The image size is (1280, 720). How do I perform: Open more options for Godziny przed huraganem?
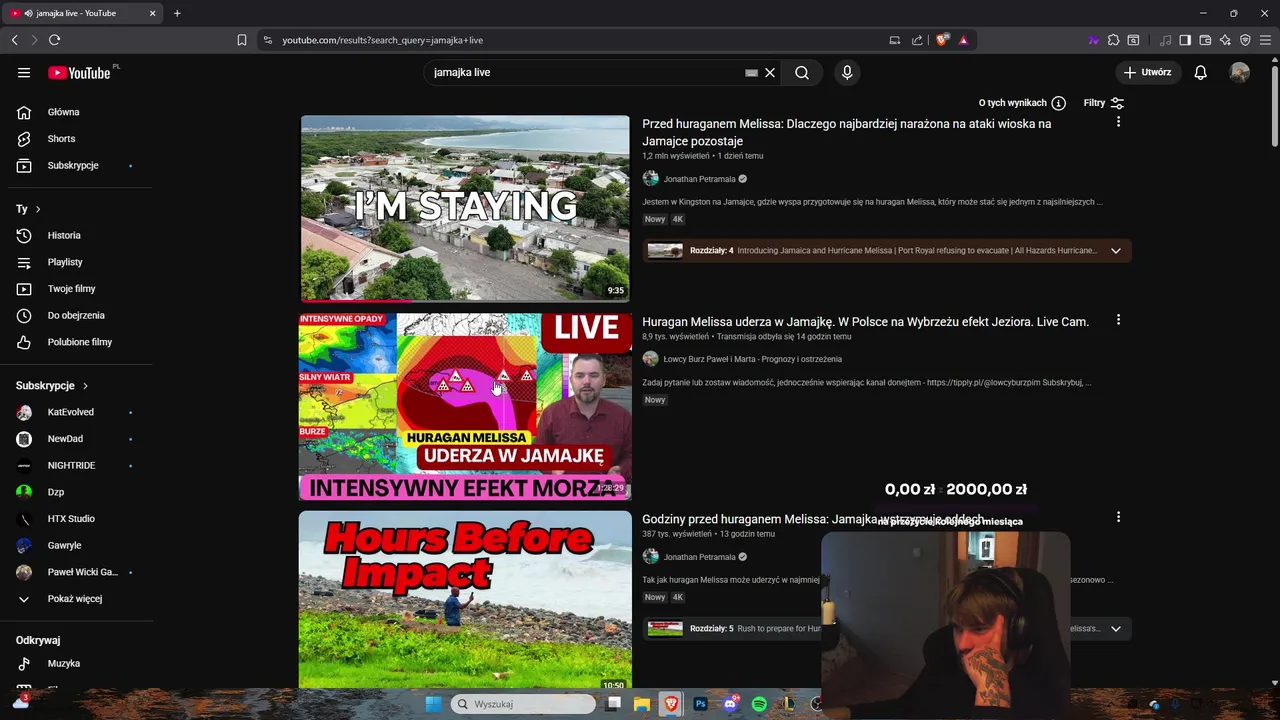coord(1118,517)
